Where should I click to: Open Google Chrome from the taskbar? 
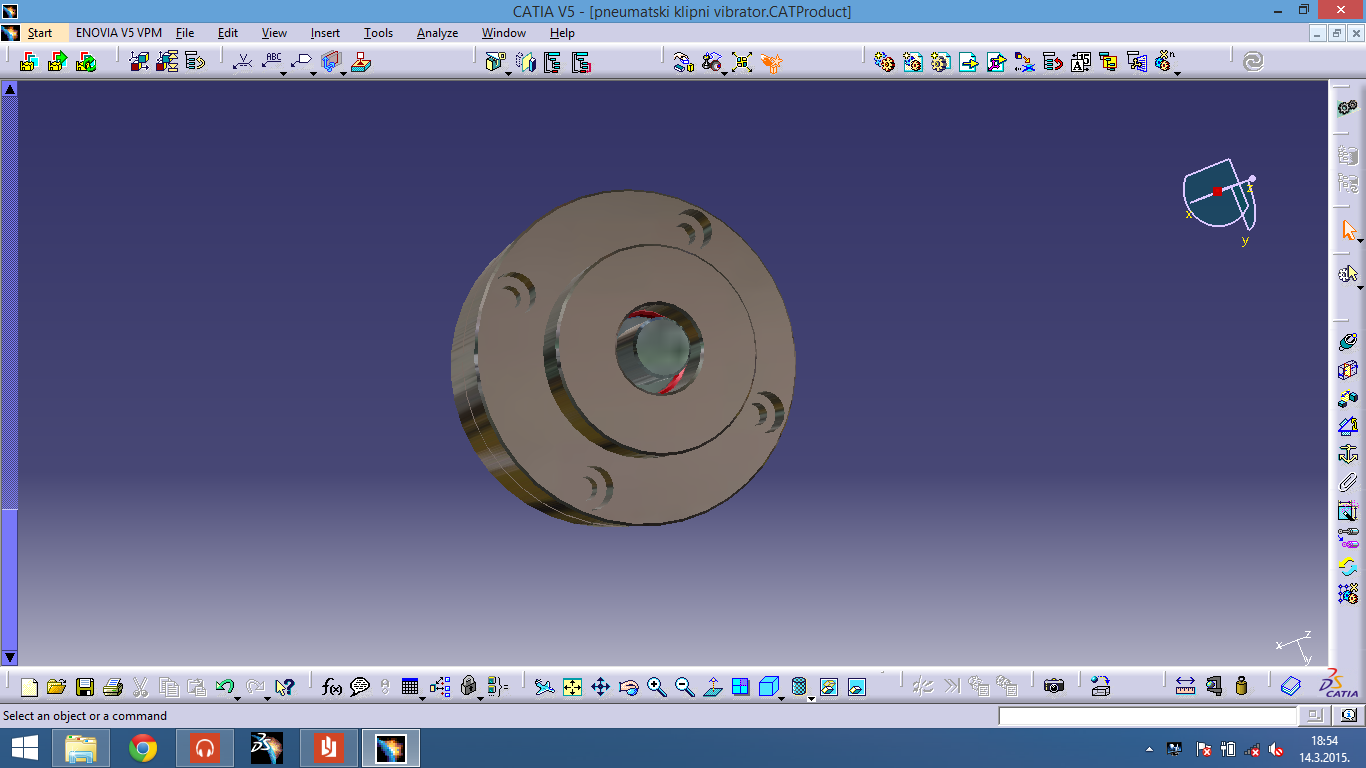[143, 748]
